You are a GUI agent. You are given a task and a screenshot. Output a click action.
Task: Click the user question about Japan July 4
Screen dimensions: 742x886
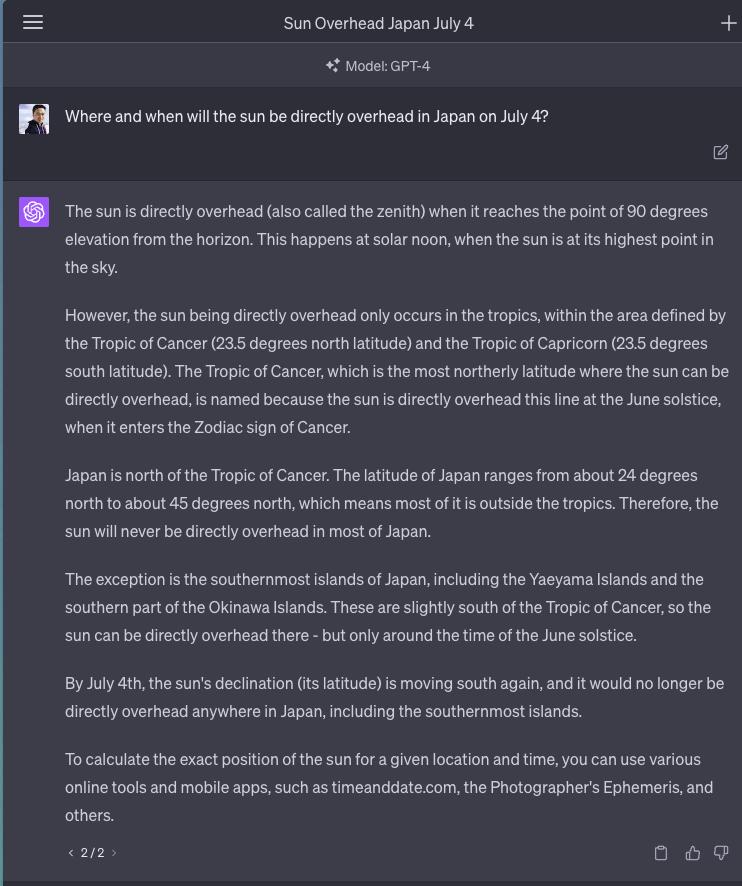tap(306, 116)
